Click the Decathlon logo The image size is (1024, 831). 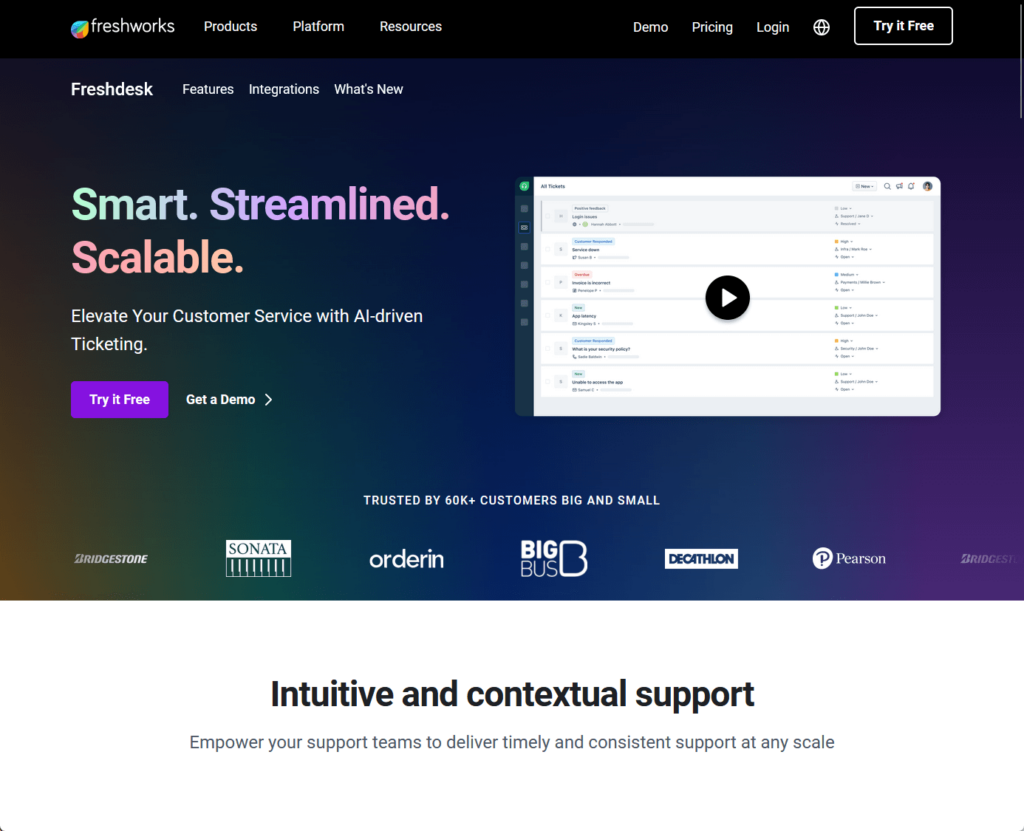tap(701, 559)
